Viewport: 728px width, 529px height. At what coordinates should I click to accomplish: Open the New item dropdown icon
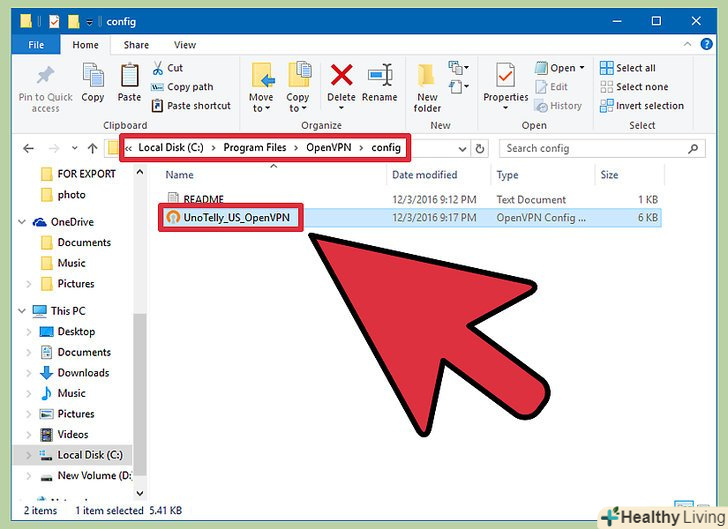pos(458,68)
